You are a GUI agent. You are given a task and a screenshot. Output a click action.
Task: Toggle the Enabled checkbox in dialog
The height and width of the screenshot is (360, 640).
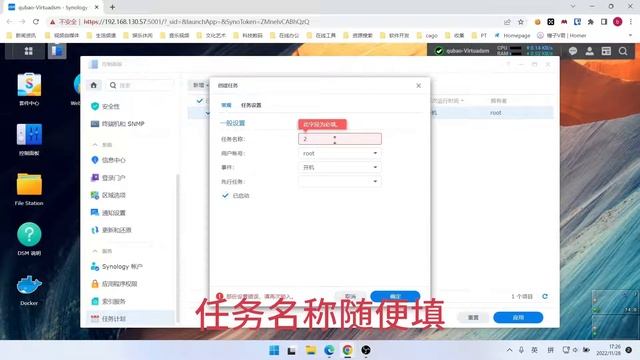tap(225, 196)
